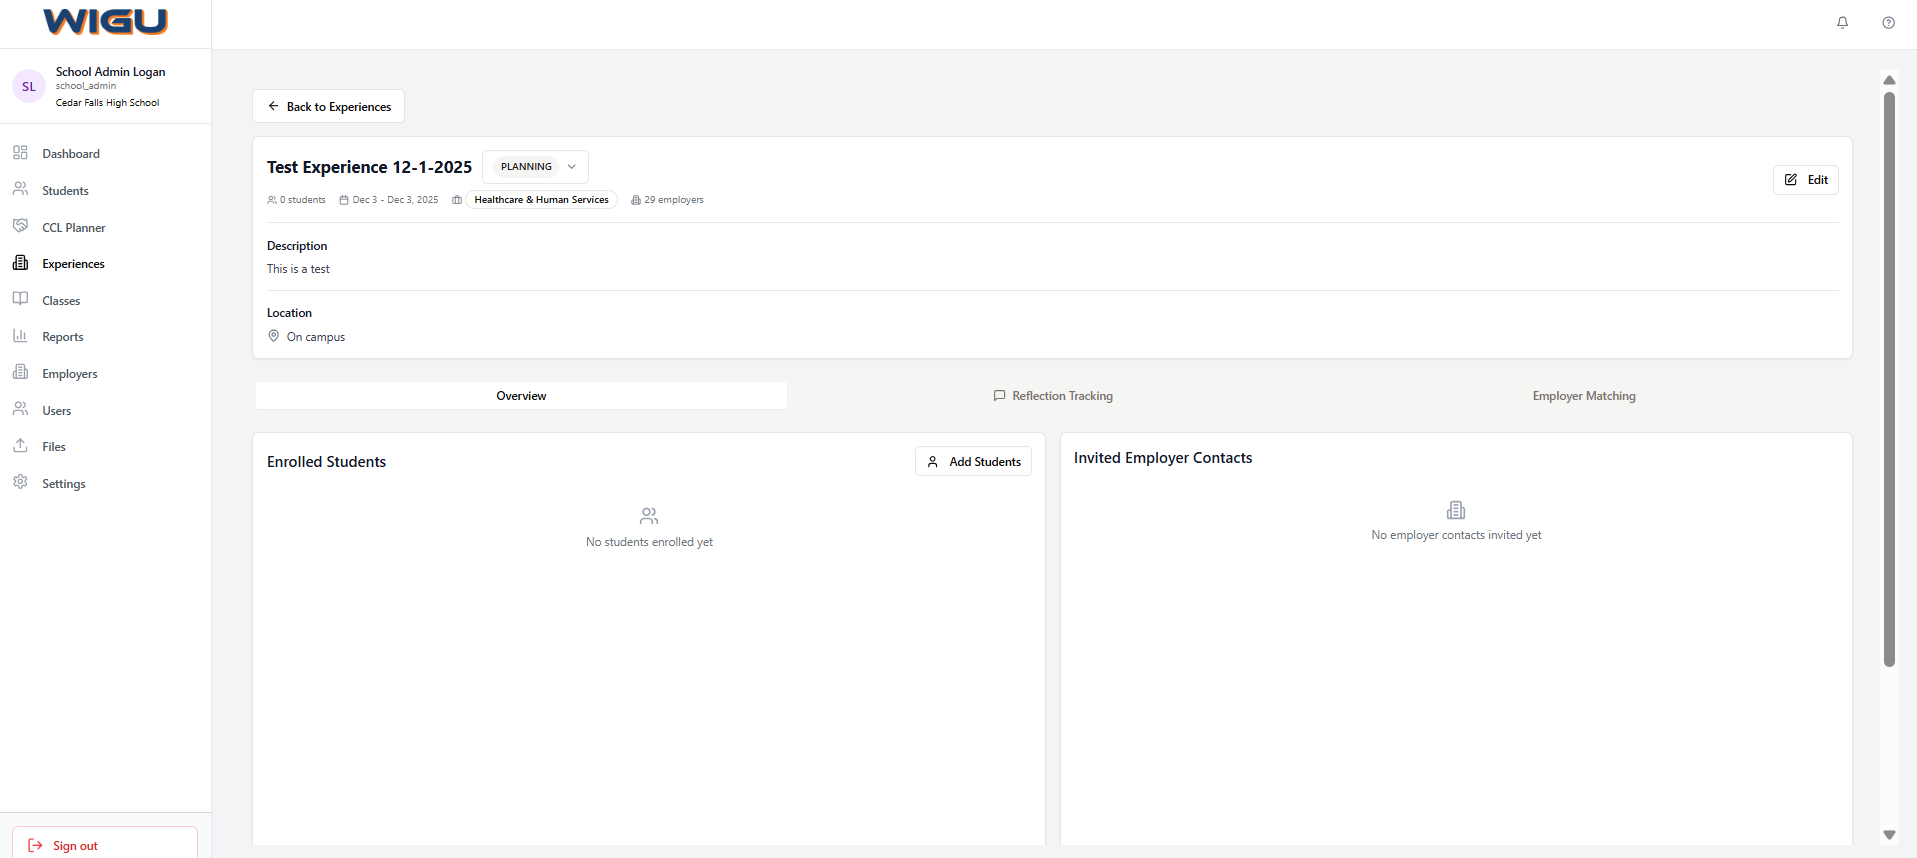Click the Settings gear icon
1917x858 pixels.
[x=20, y=483]
